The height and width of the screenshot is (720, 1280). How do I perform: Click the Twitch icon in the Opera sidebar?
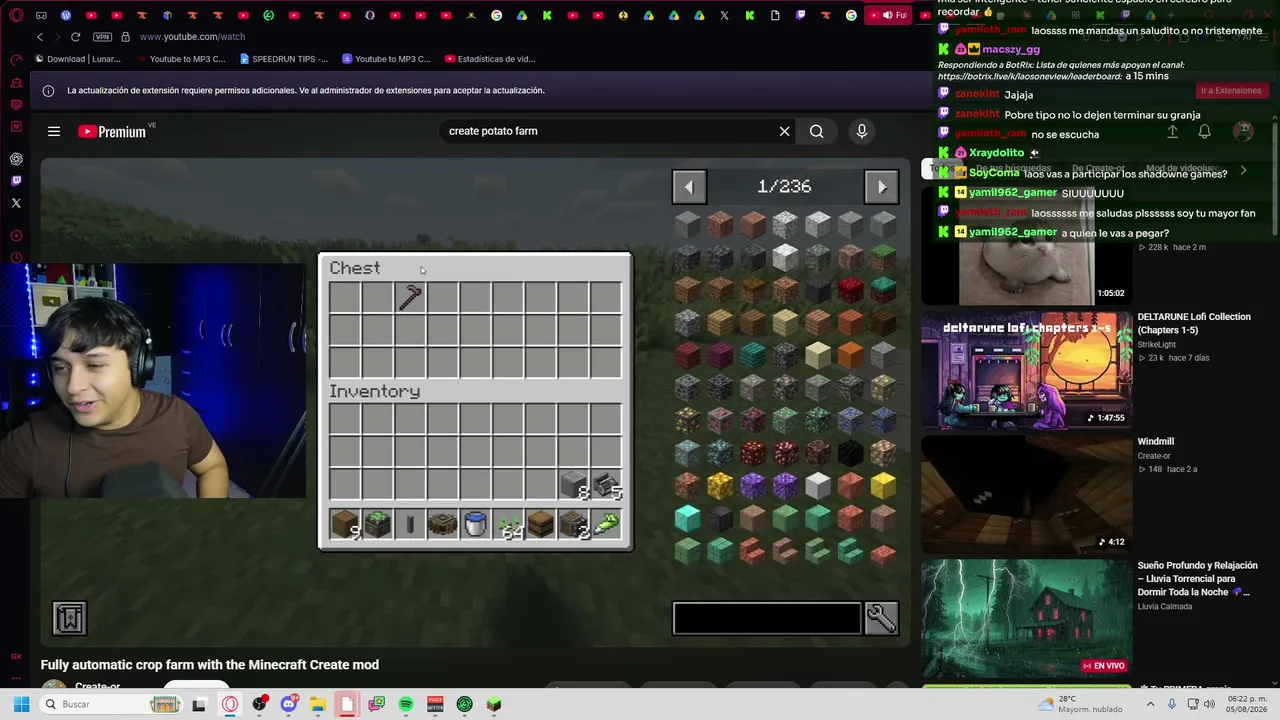16,181
